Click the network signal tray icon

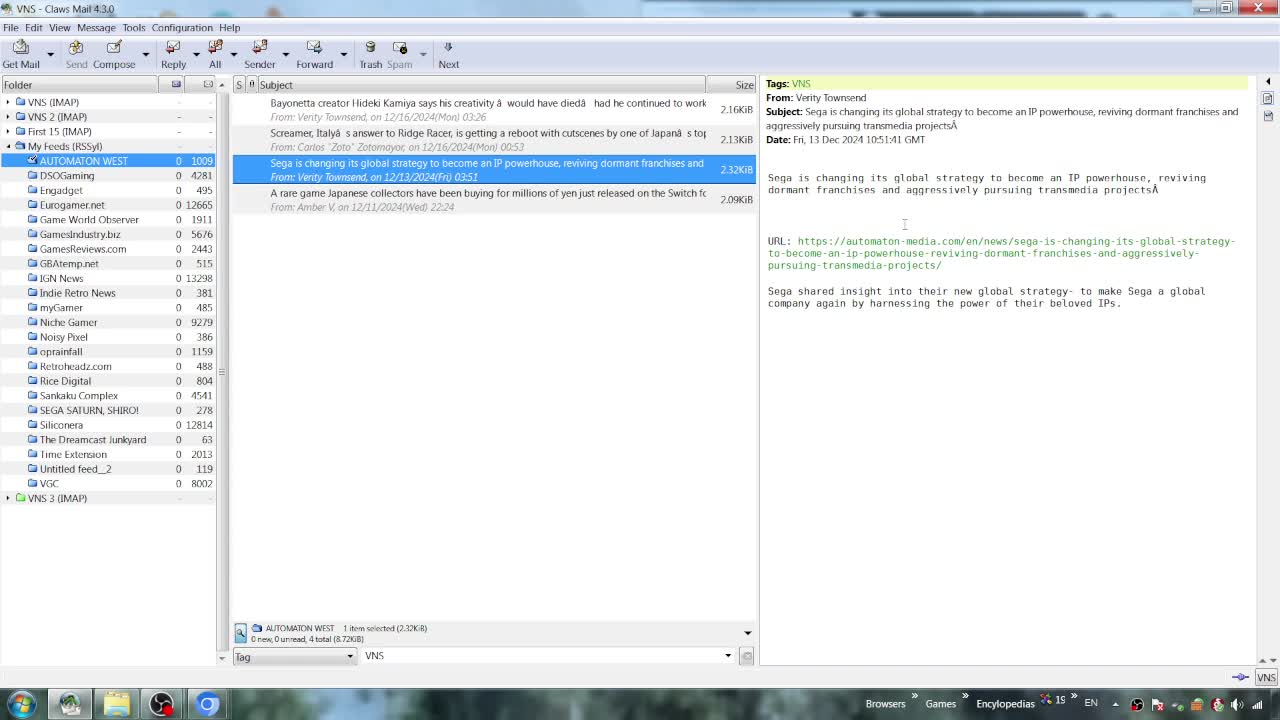1257,704
